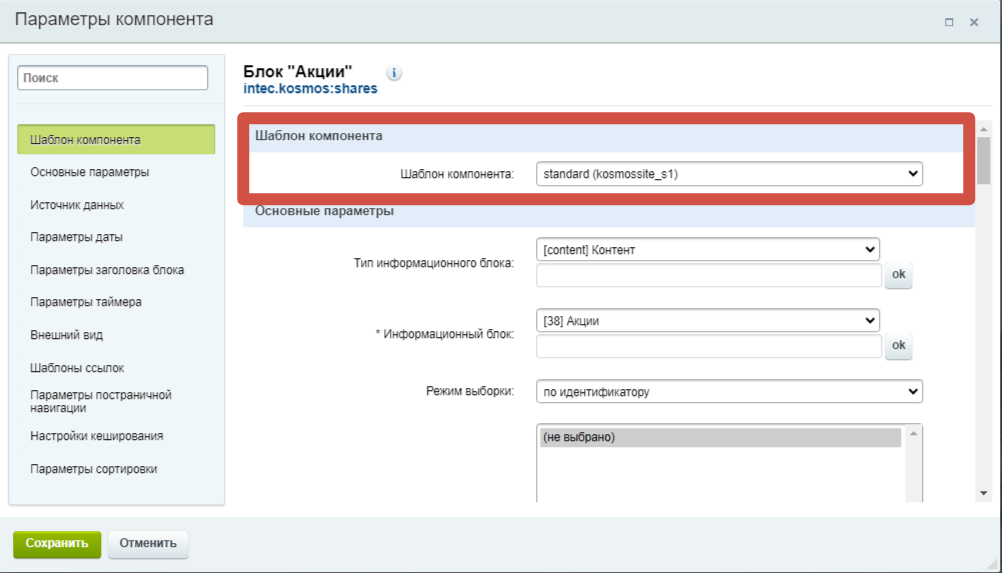Click the listbox scroll up arrow
Viewport: 1002px width, 573px height.
pyautogui.click(x=914, y=434)
